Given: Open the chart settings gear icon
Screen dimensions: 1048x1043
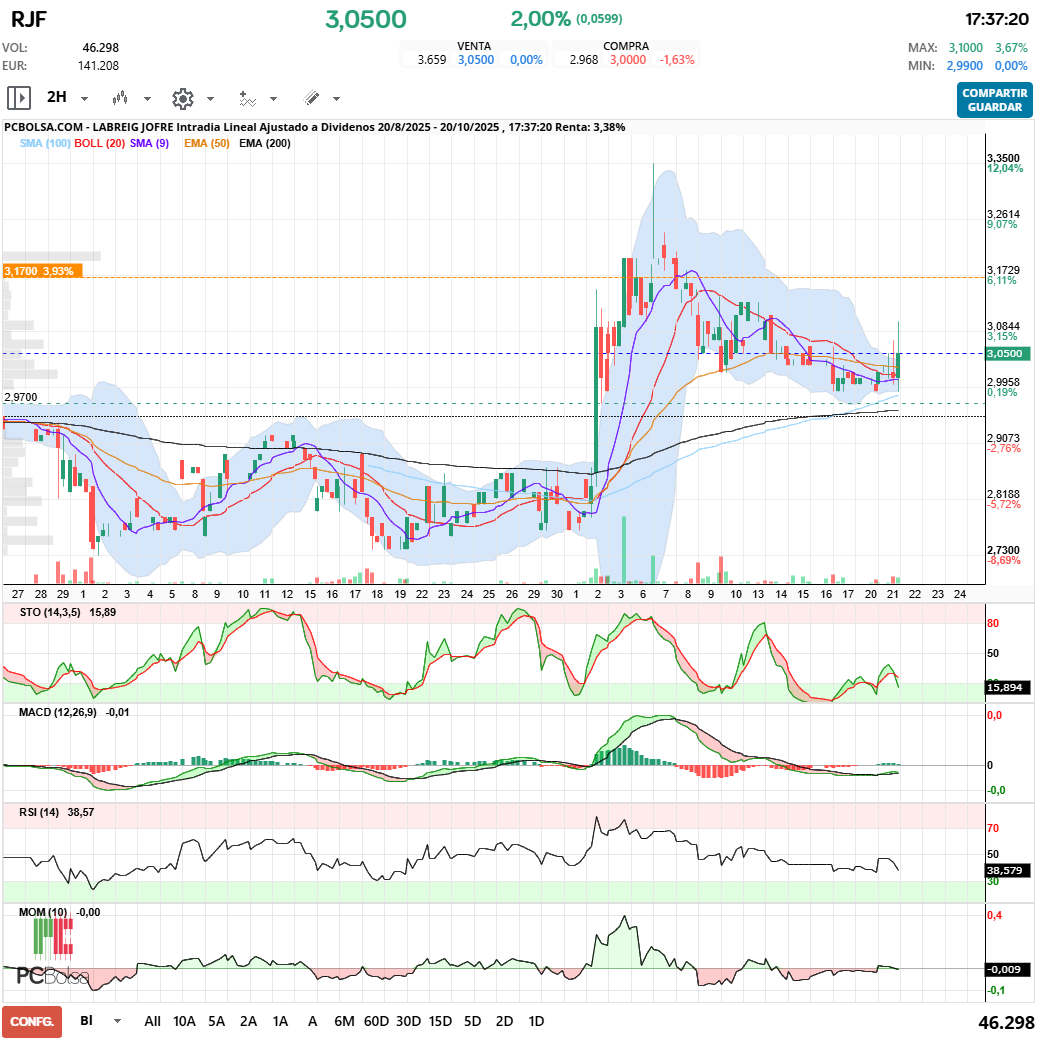Looking at the screenshot, I should coord(182,98).
